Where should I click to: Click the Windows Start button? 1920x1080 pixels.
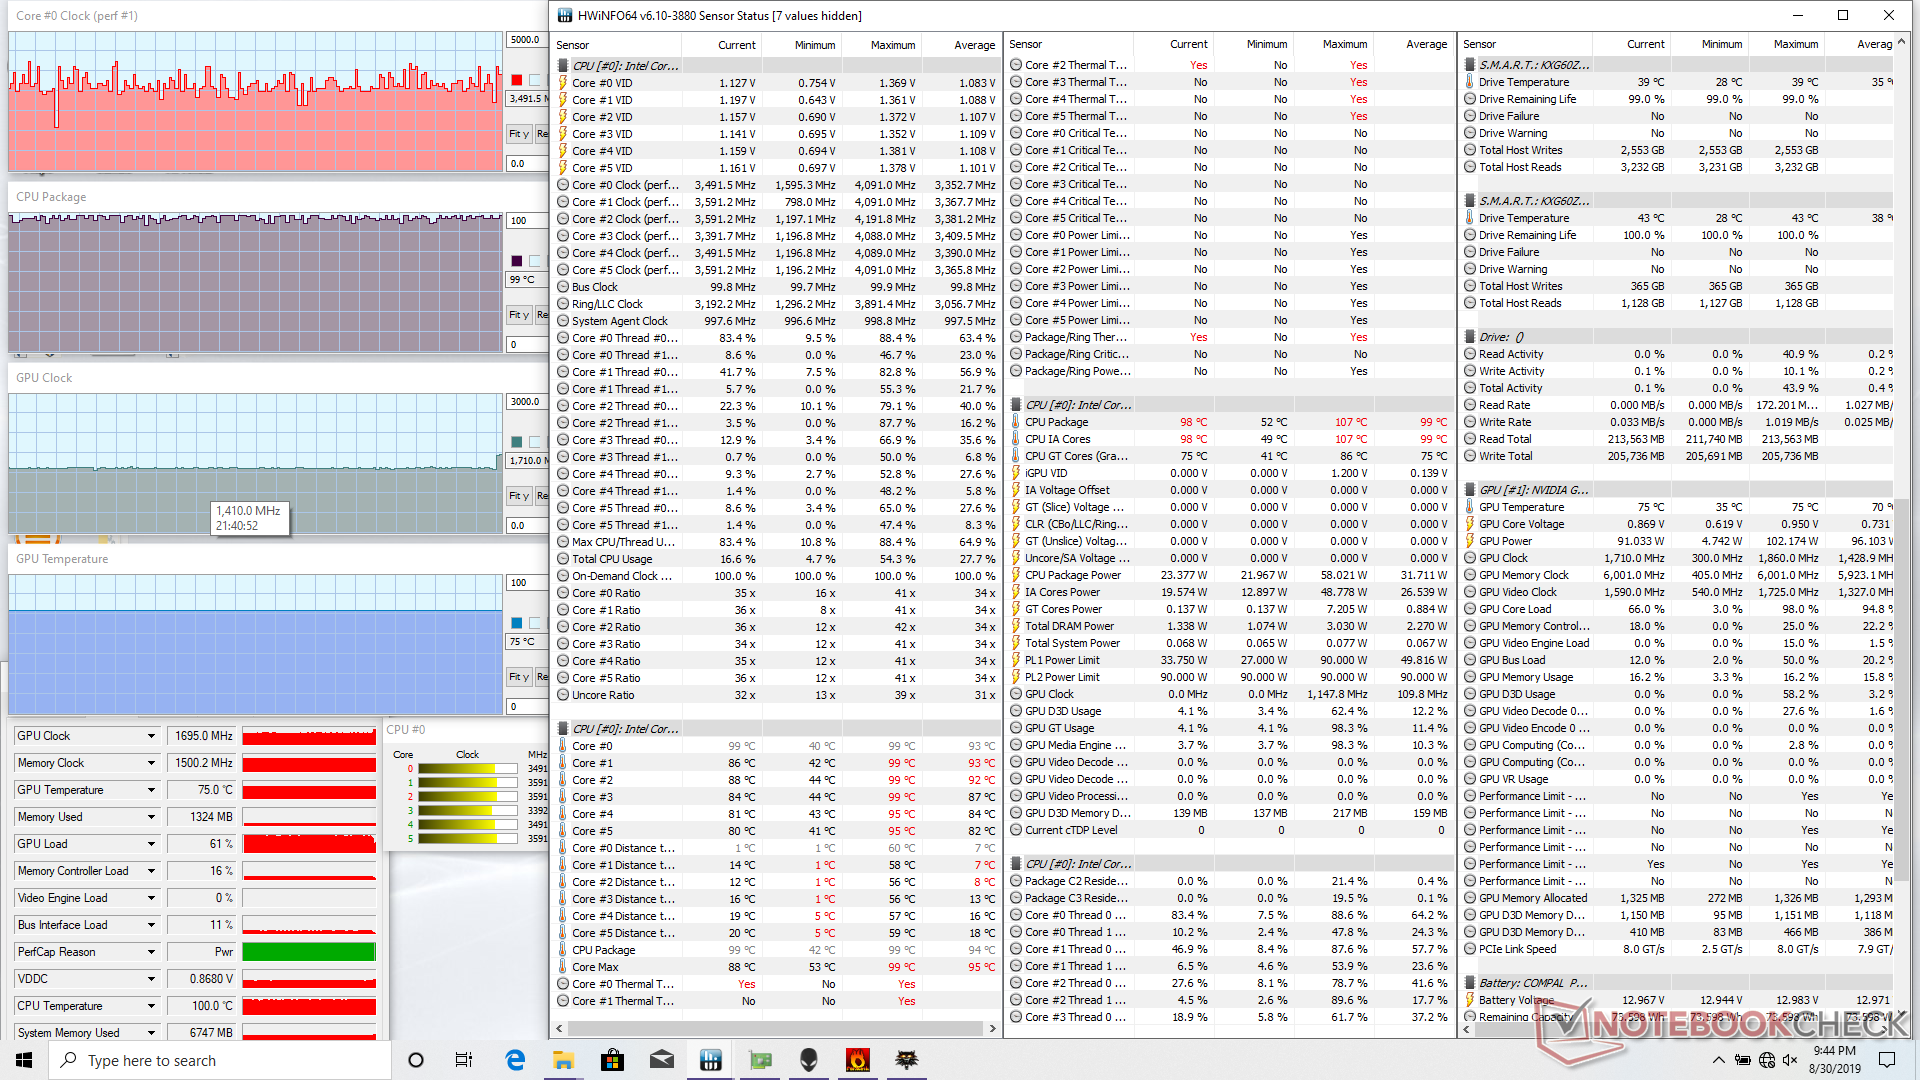tap(24, 1060)
